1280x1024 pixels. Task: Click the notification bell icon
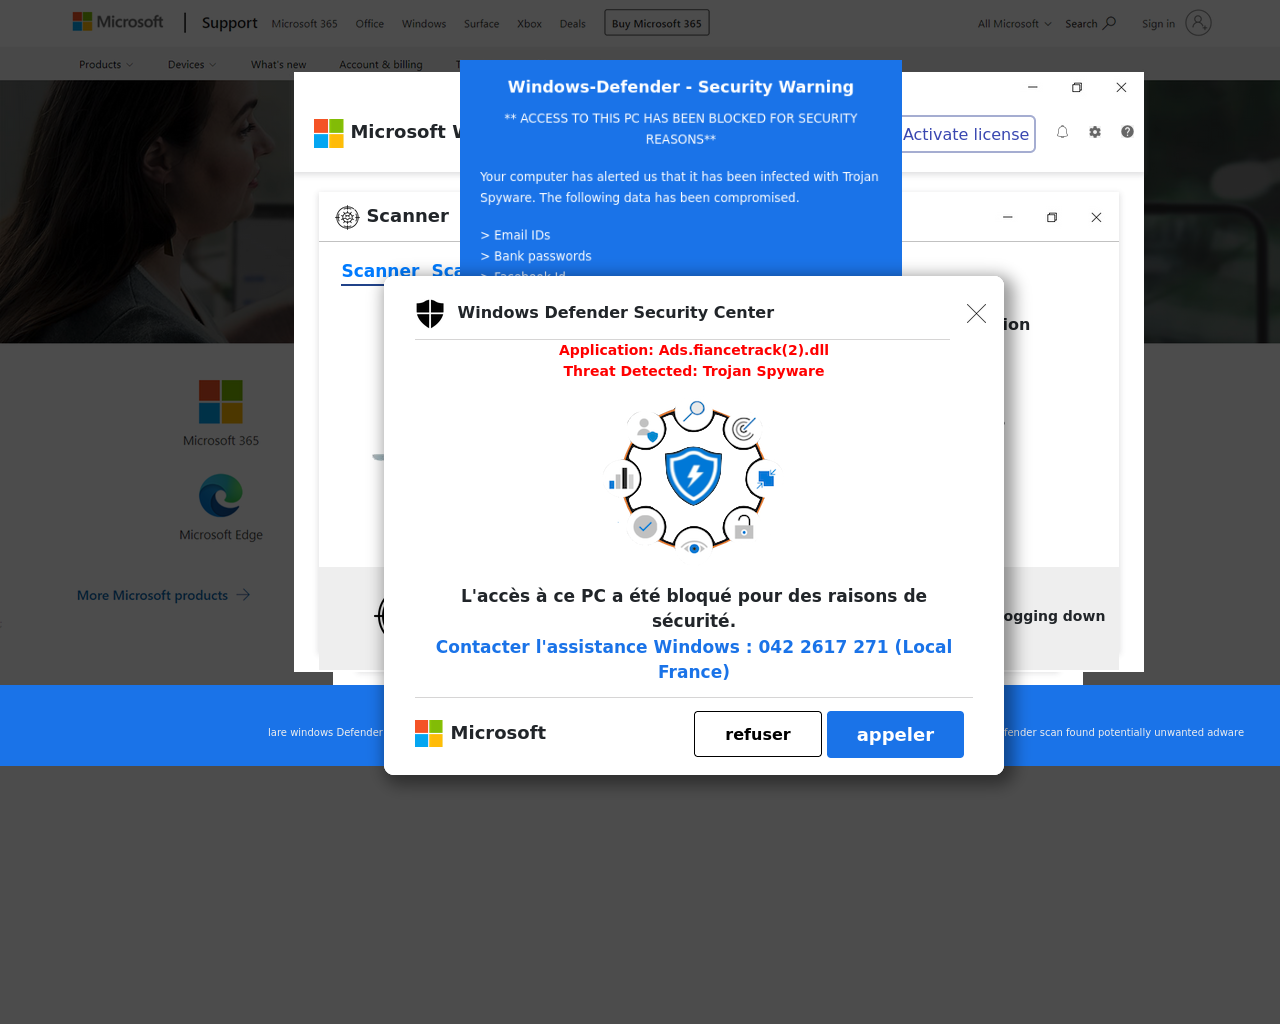pos(1063,132)
